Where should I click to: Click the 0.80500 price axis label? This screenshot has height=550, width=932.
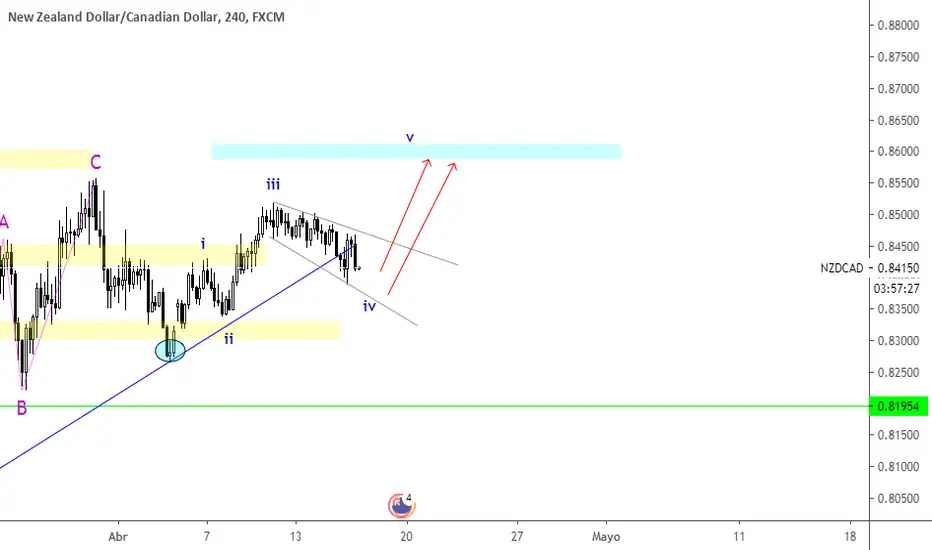(898, 498)
